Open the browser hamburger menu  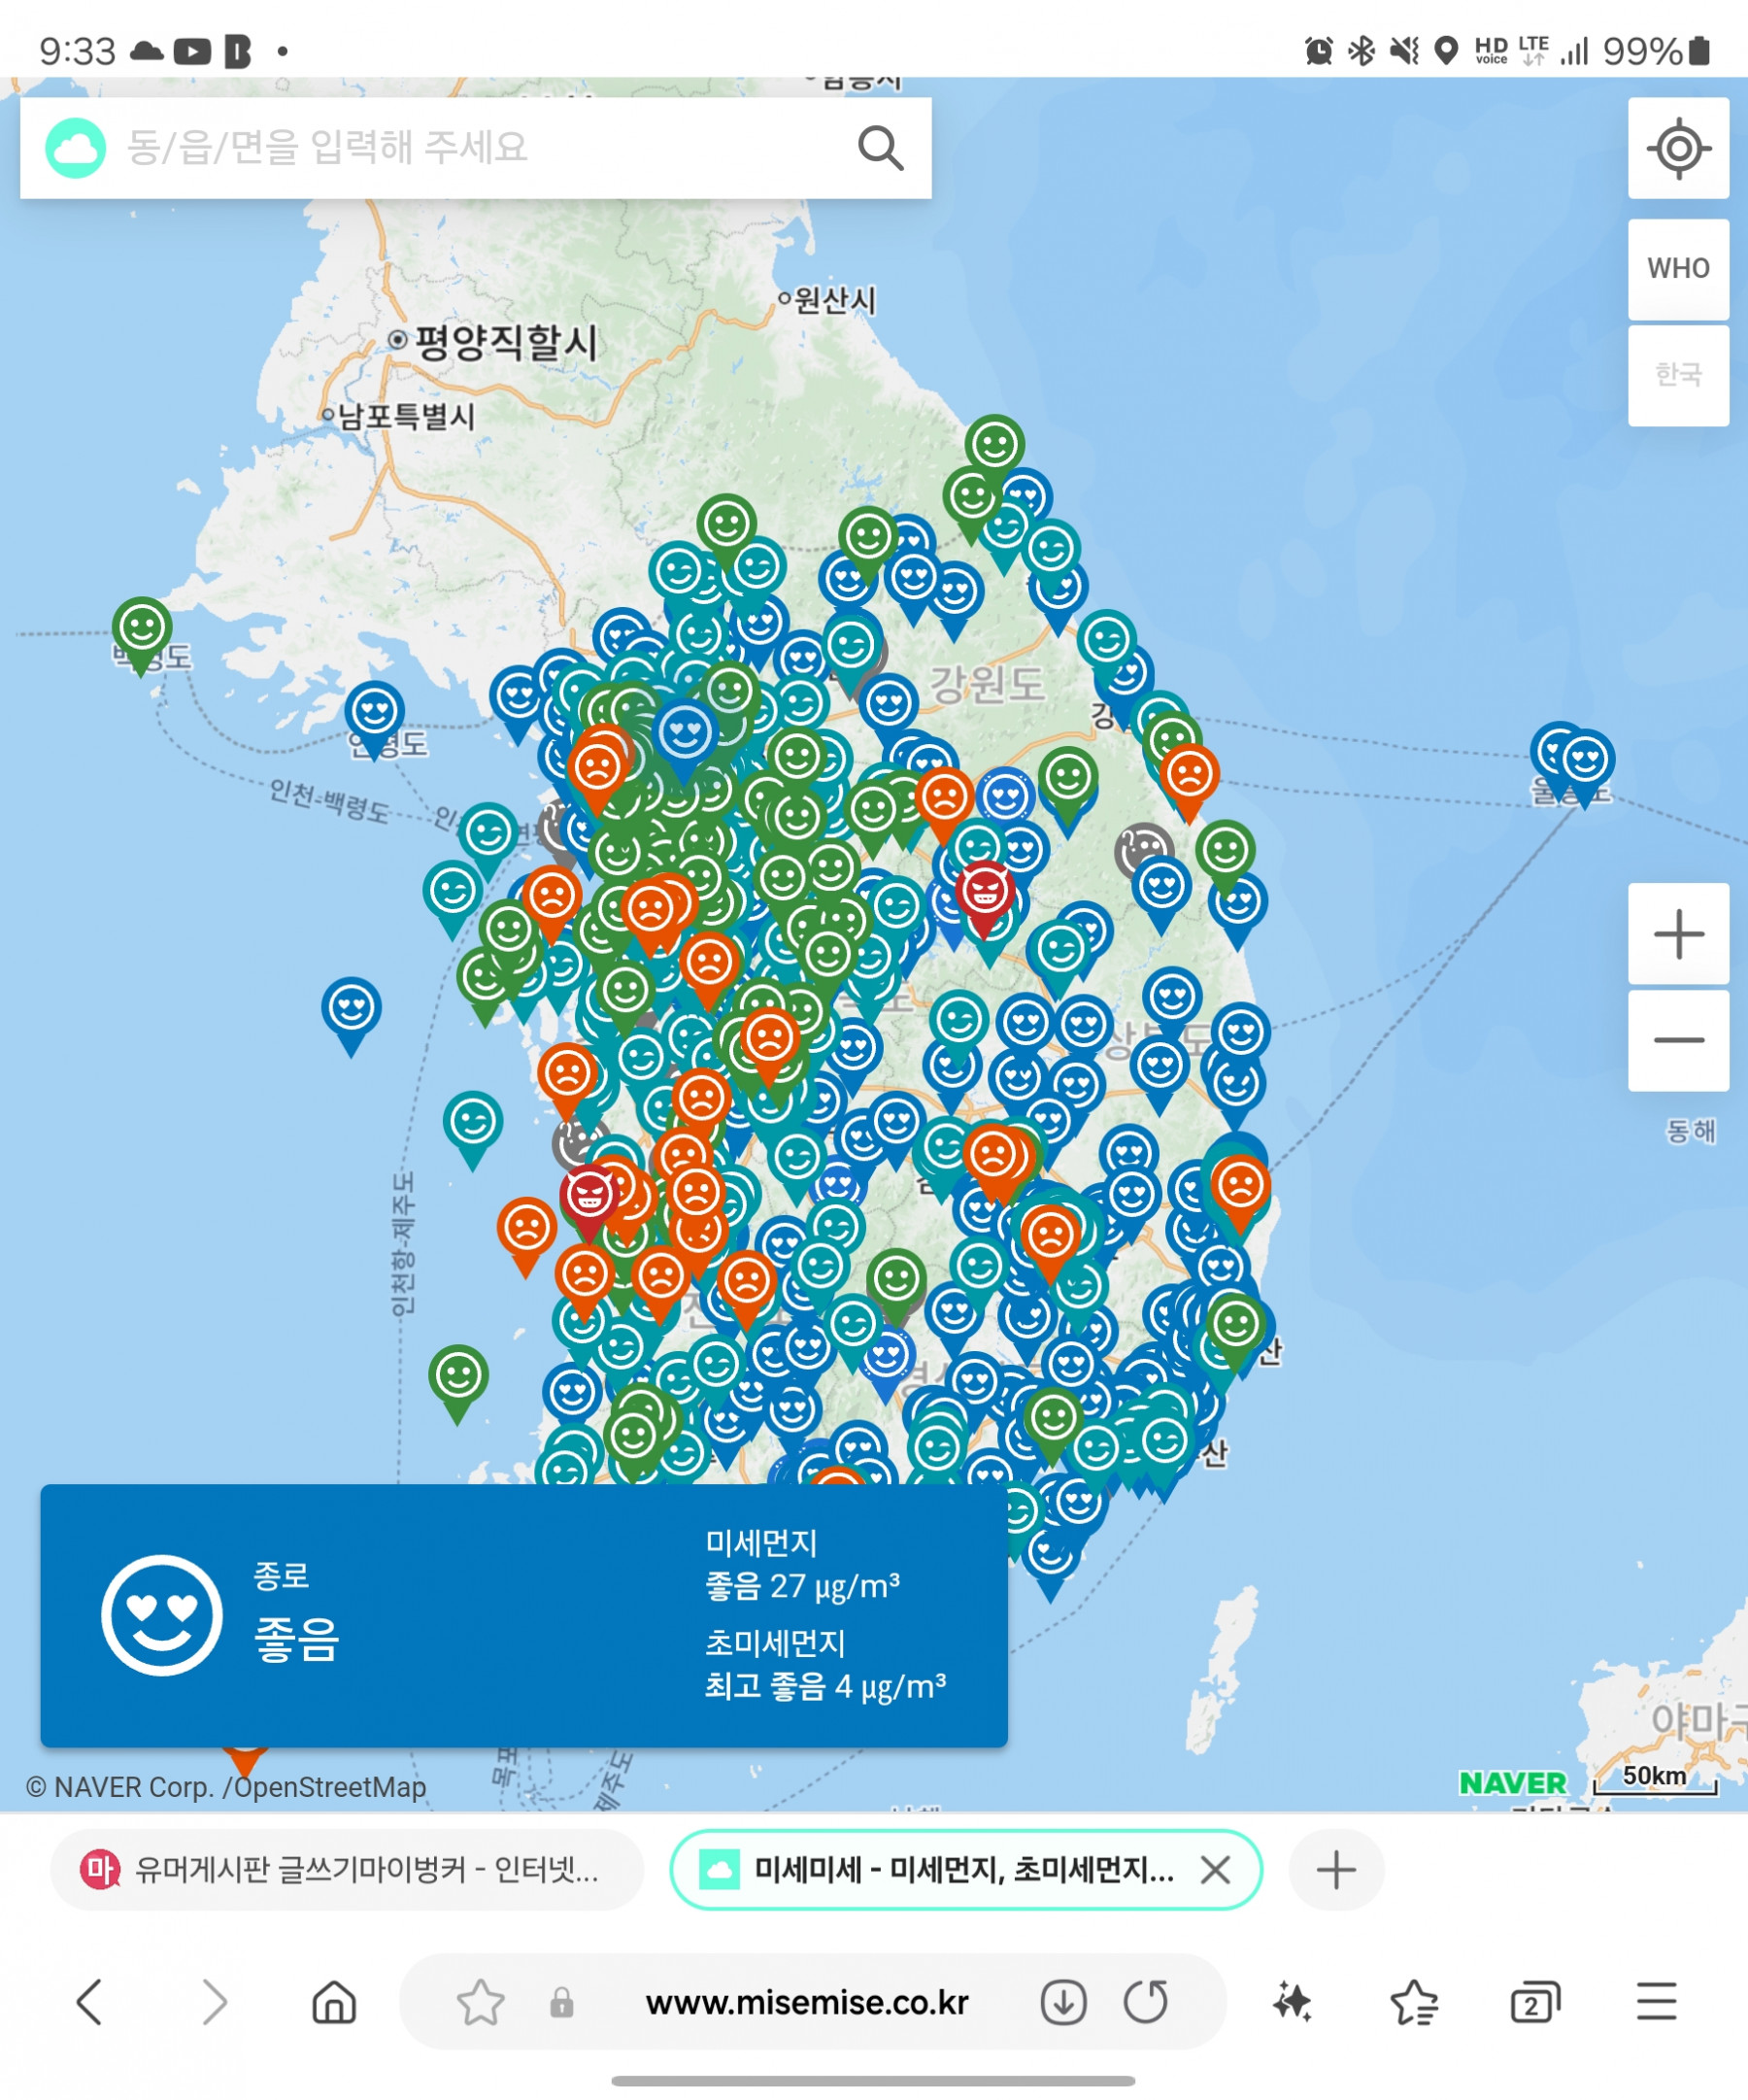click(x=1656, y=2002)
